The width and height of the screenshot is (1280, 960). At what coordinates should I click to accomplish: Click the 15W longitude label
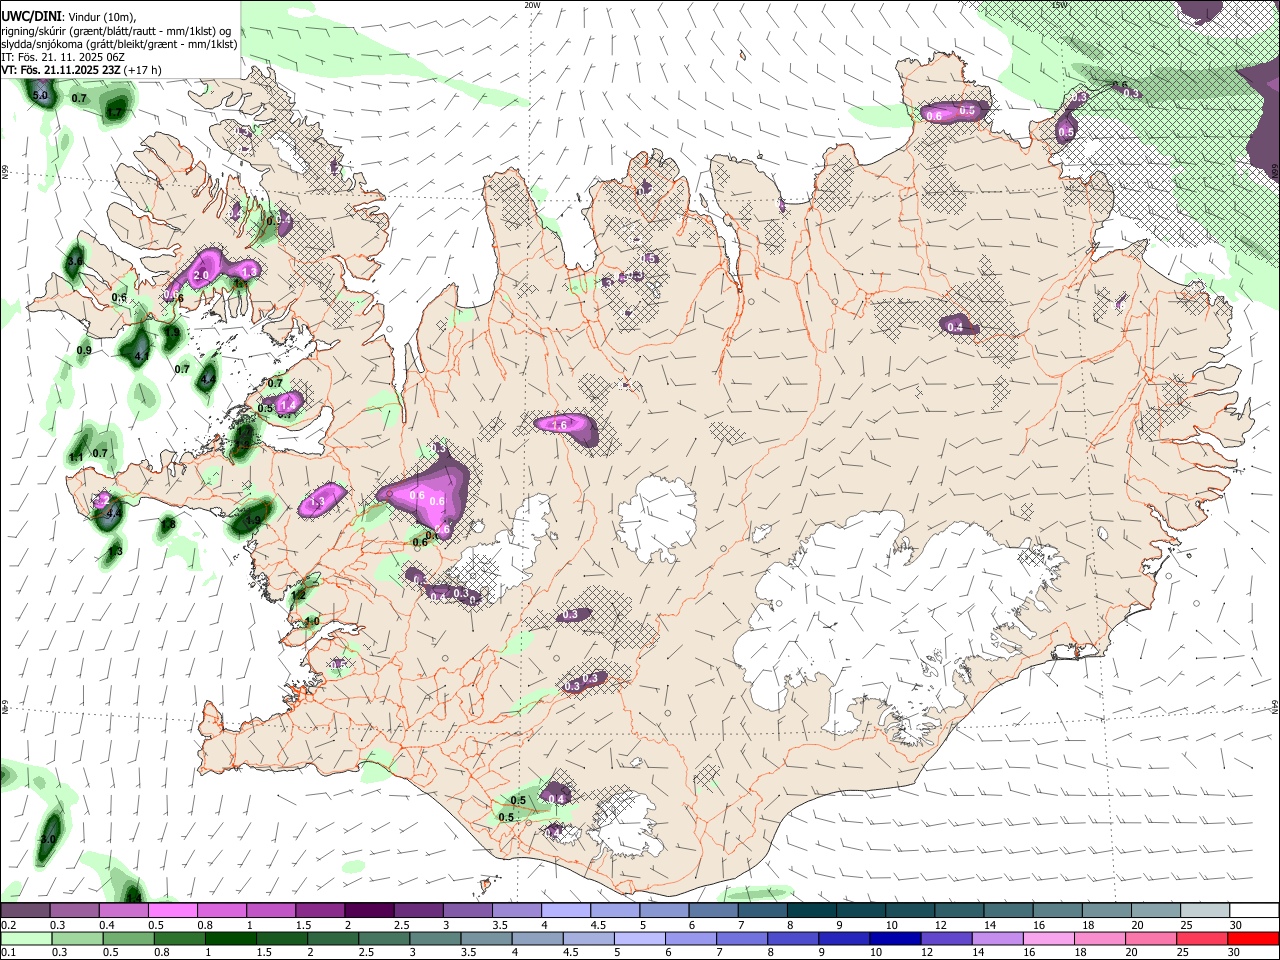[x=1059, y=5]
